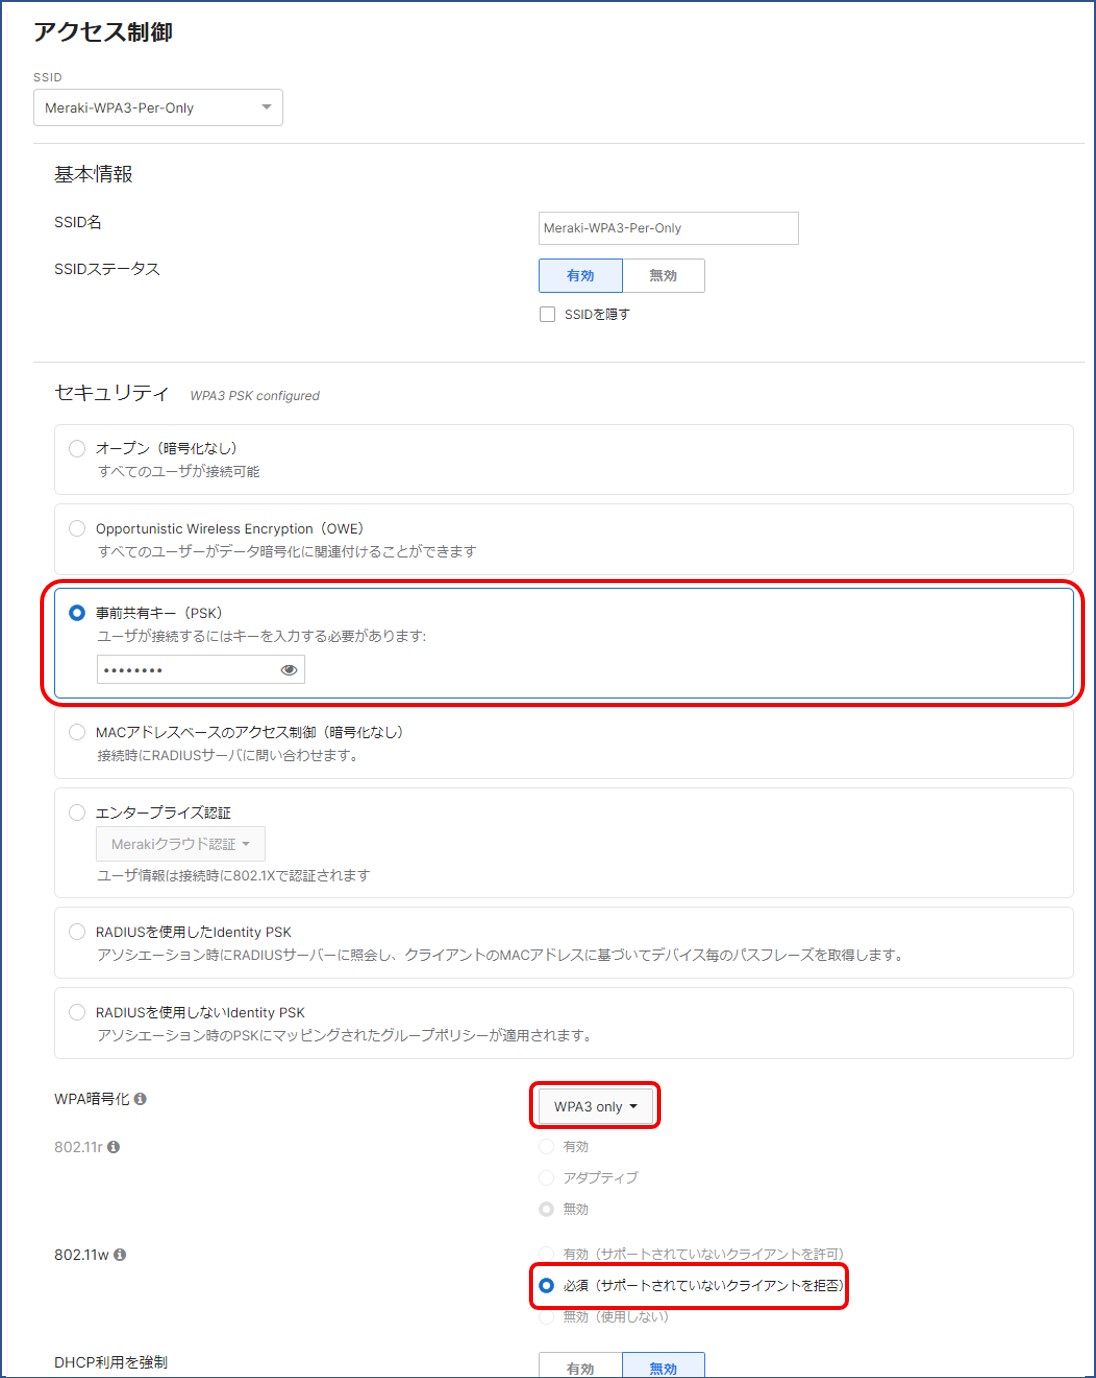Select MACアドレスベースのアクセス制御 option
The image size is (1096, 1378).
[77, 732]
